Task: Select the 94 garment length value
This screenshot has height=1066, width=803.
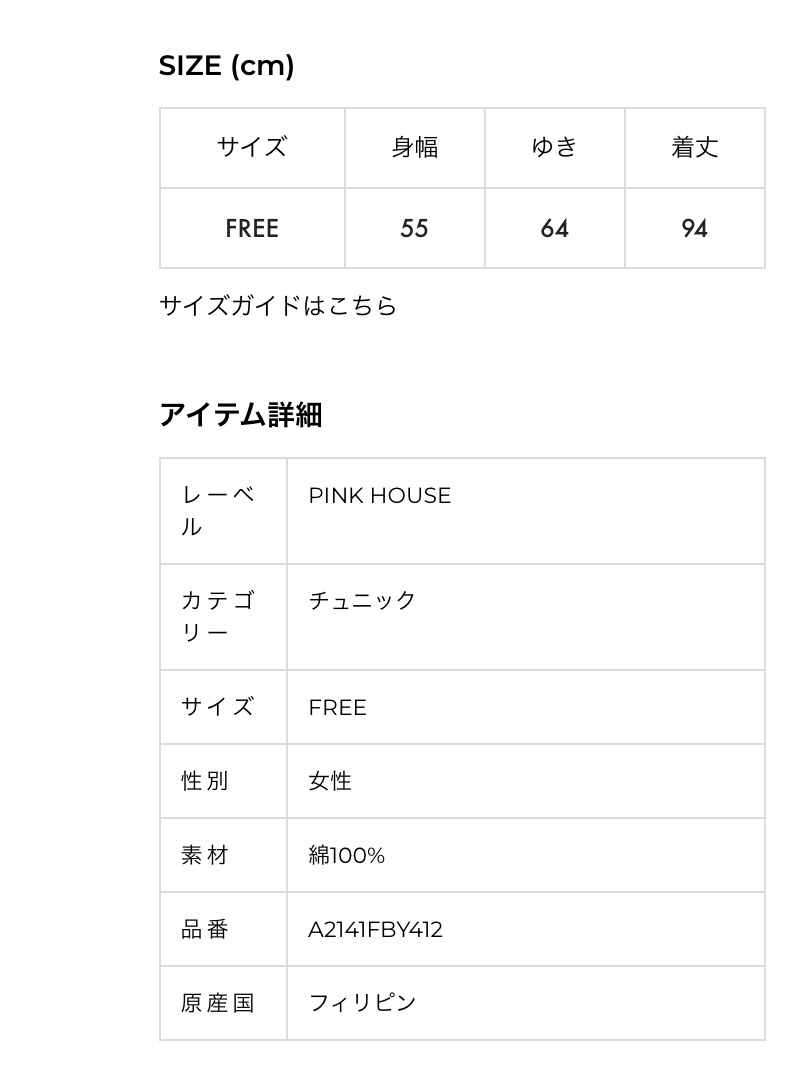Action: (x=694, y=228)
